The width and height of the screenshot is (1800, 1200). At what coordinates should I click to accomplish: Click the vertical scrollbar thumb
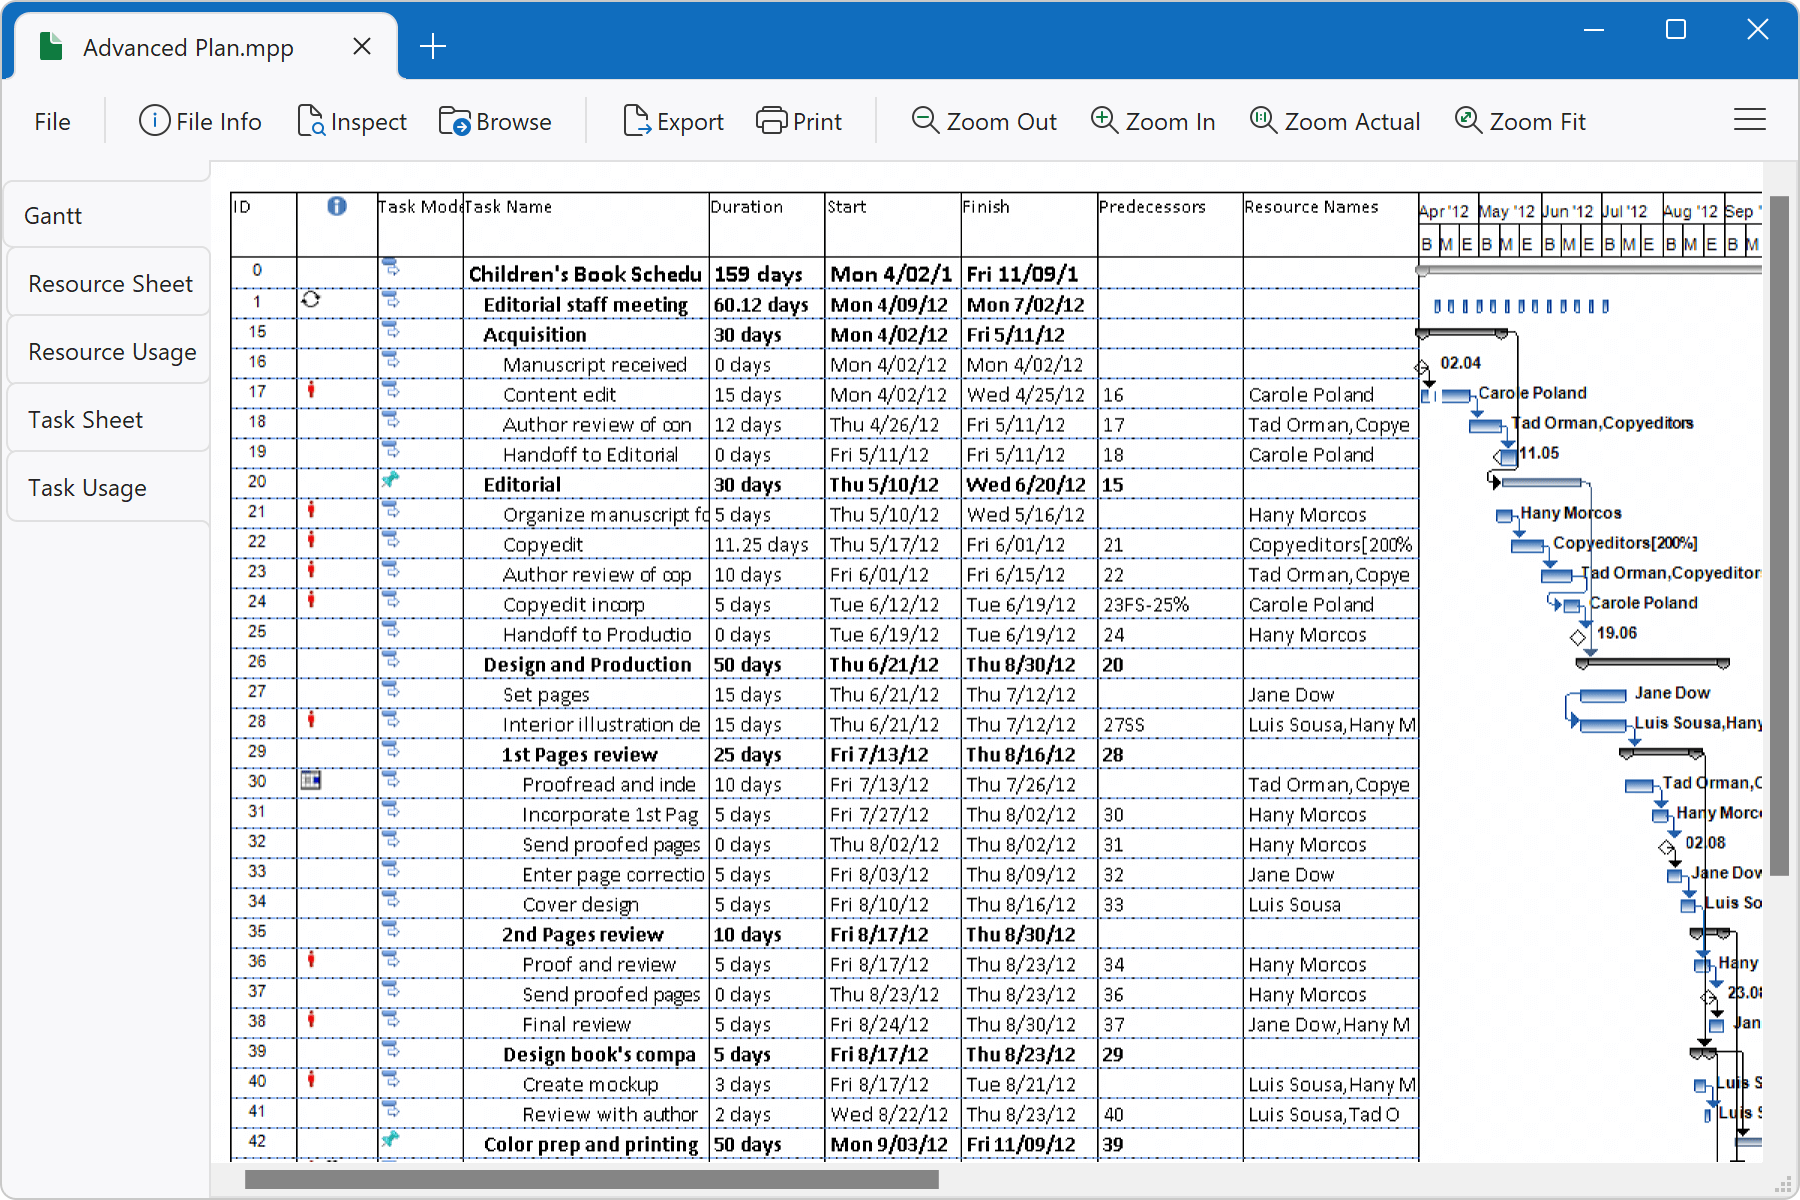(x=1779, y=536)
